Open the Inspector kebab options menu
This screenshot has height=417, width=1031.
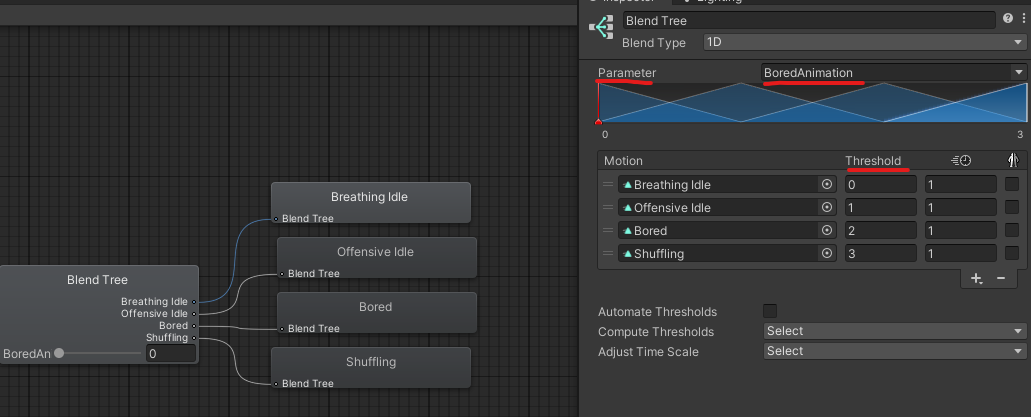[x=1023, y=19]
